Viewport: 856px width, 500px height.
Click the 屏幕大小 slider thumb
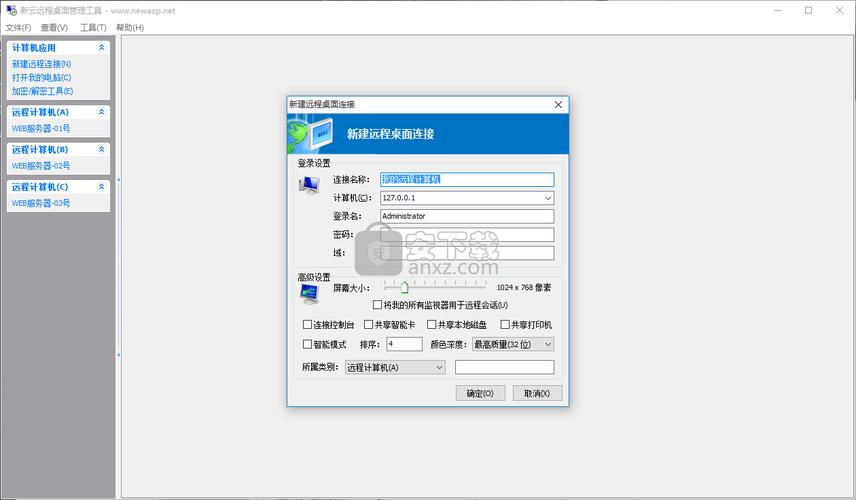[404, 287]
